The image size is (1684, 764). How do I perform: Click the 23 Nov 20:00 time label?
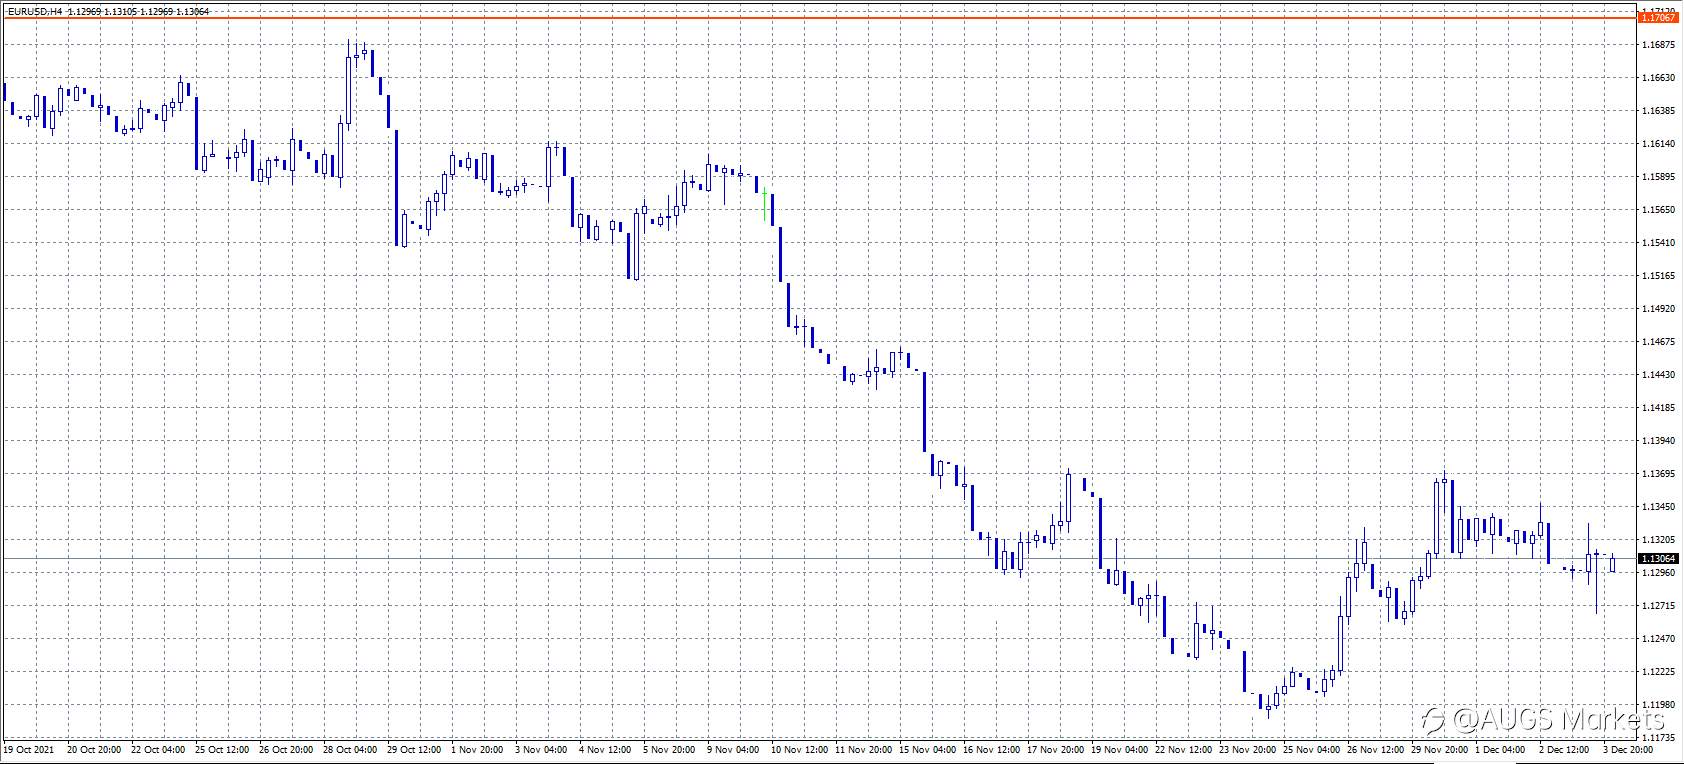click(x=1248, y=749)
